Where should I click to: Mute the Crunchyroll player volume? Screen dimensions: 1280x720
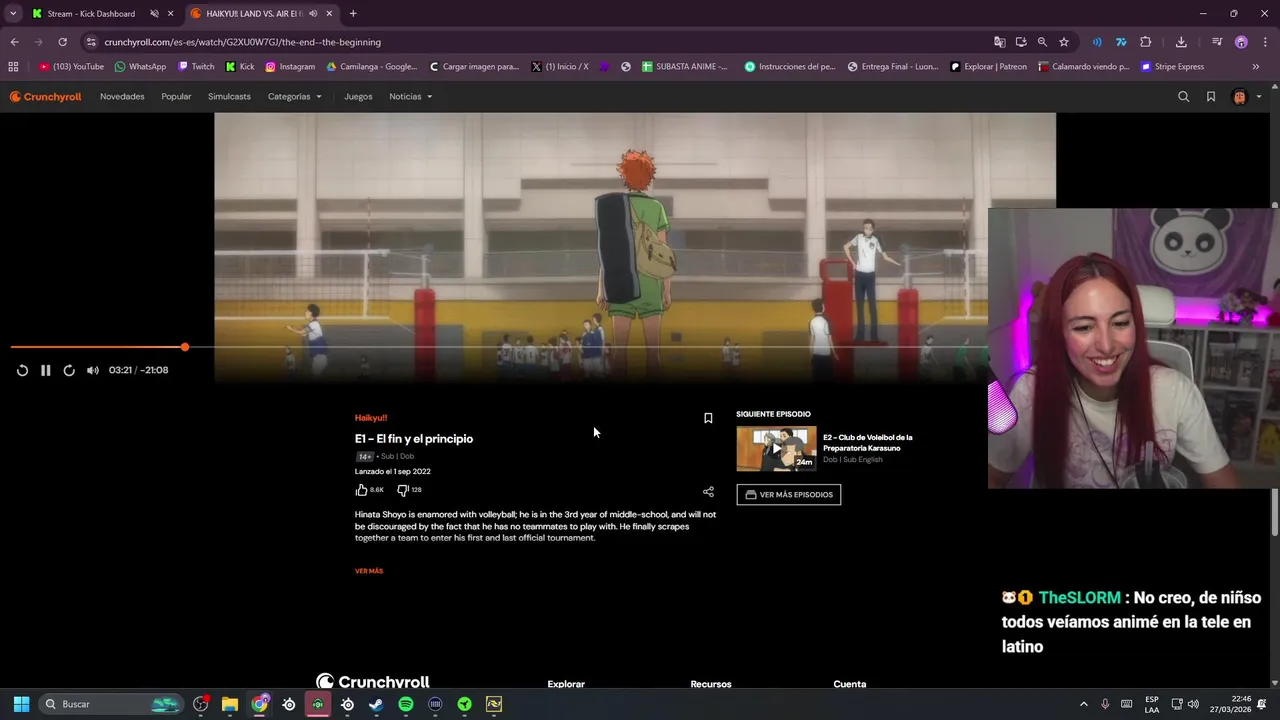(x=93, y=370)
